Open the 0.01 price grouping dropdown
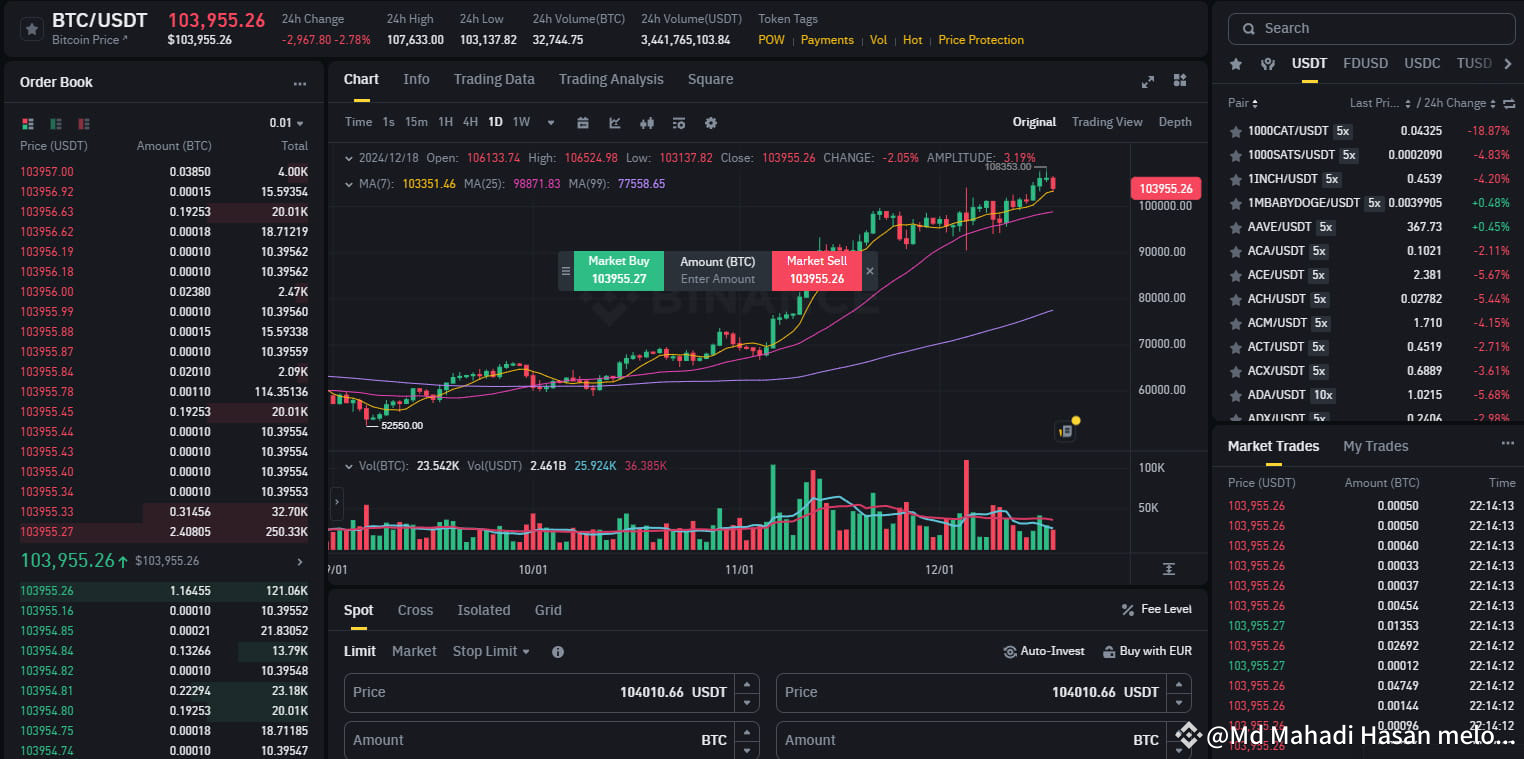Screen dimensions: 1524x759 click(x=287, y=123)
